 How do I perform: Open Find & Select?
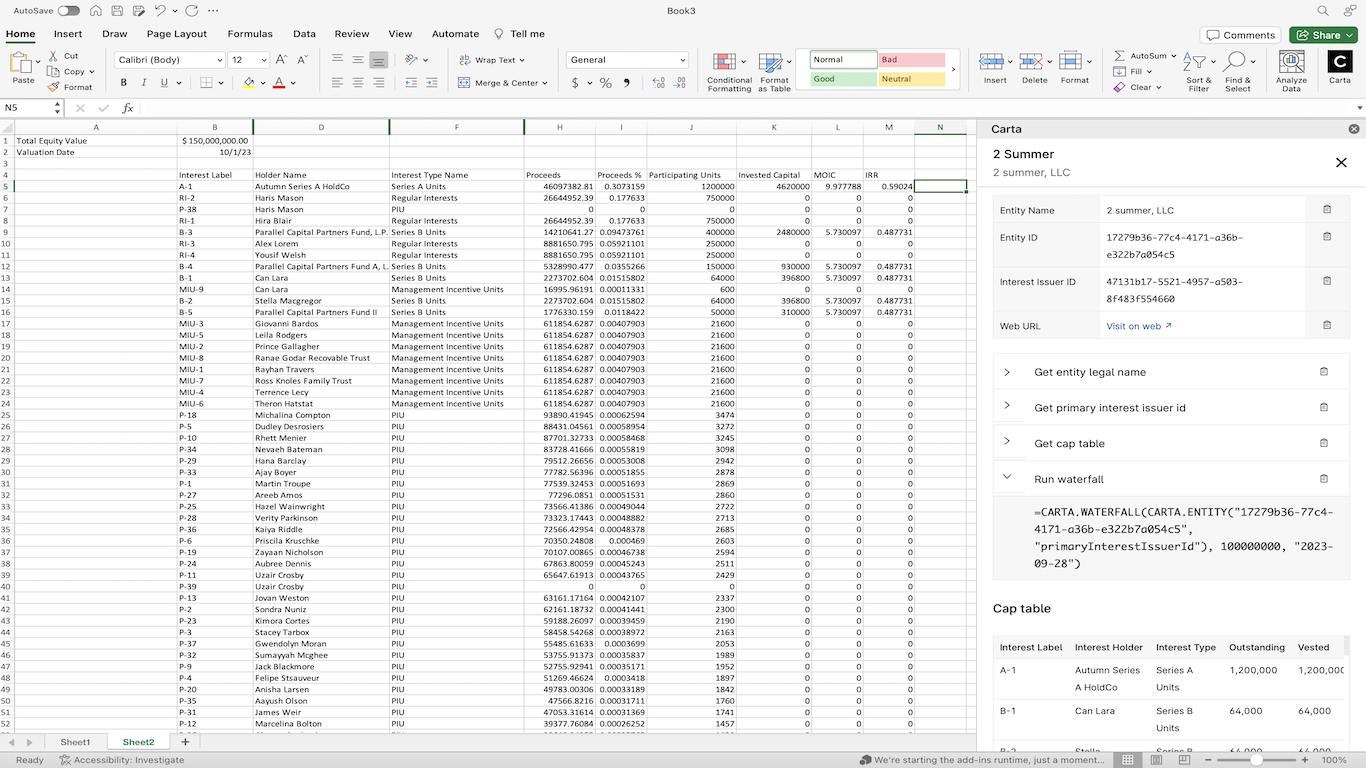tap(1238, 72)
